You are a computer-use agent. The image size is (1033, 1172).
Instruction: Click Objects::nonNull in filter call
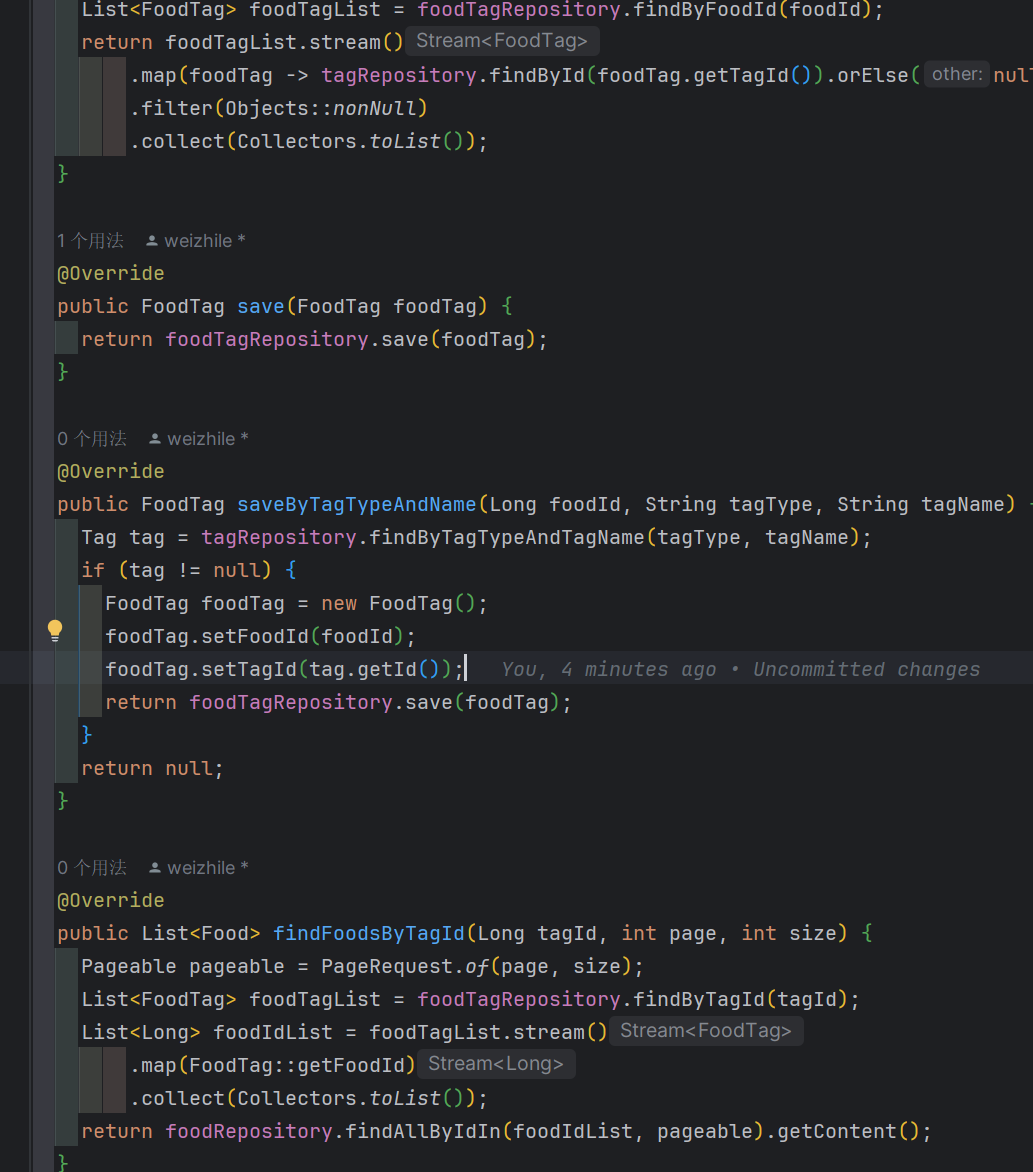click(320, 108)
